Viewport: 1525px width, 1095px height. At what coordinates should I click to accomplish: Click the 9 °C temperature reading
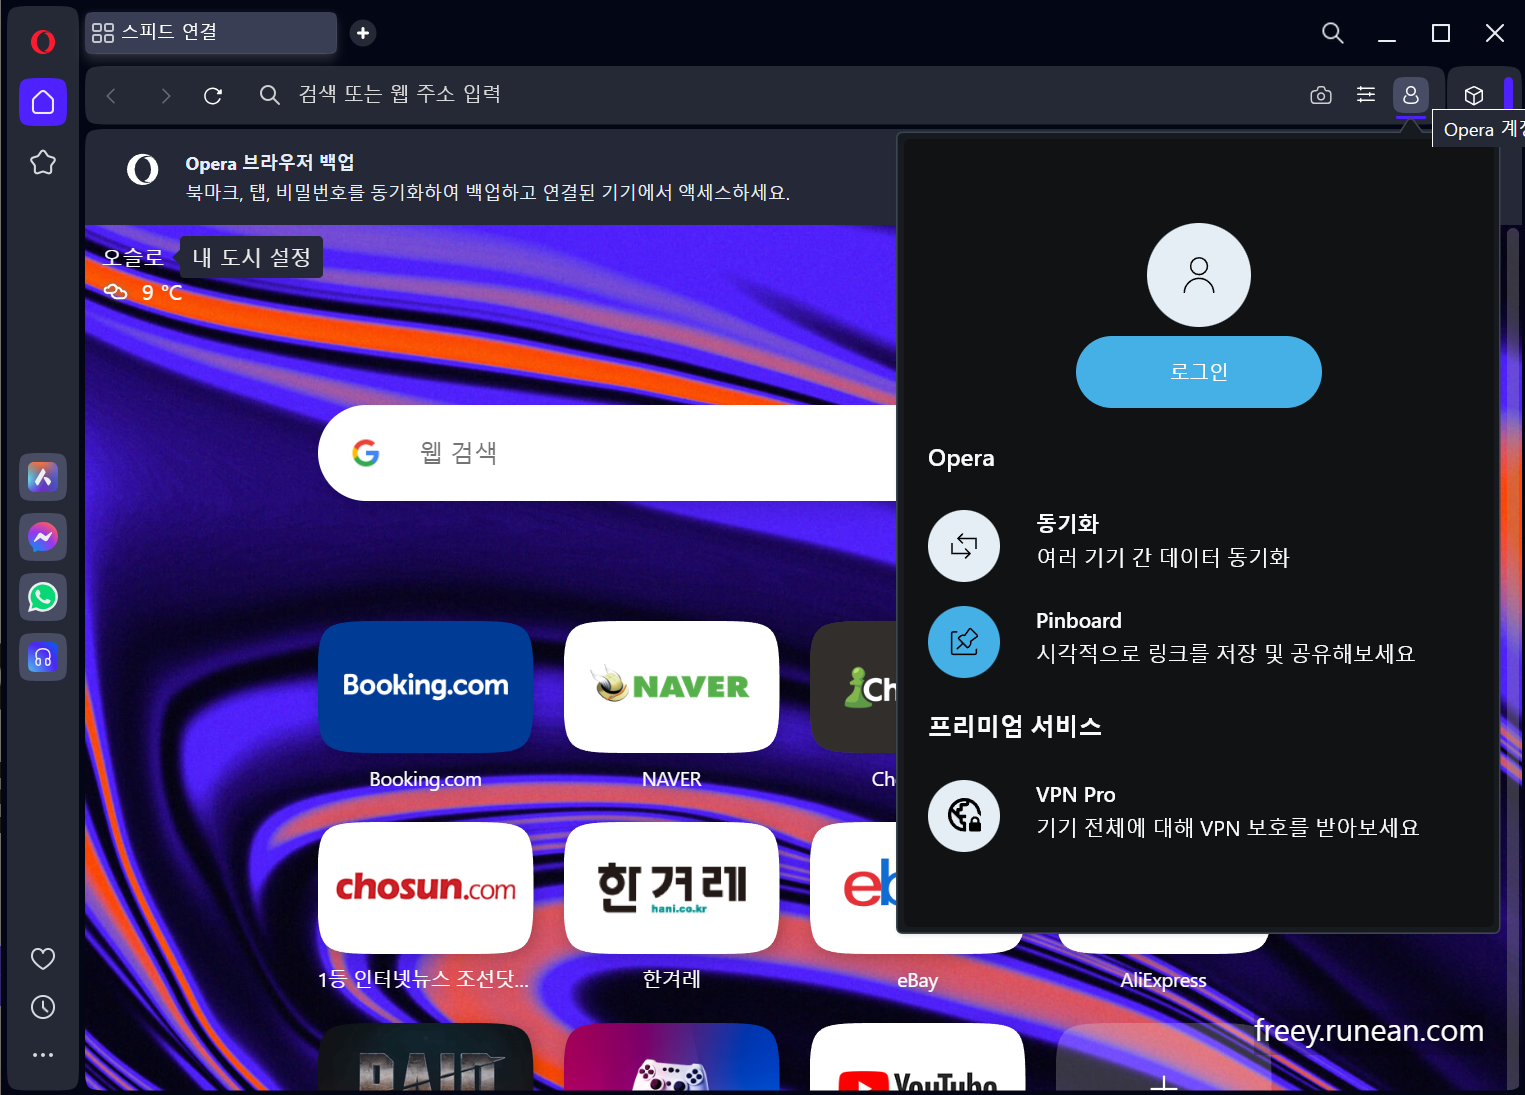[x=162, y=292]
